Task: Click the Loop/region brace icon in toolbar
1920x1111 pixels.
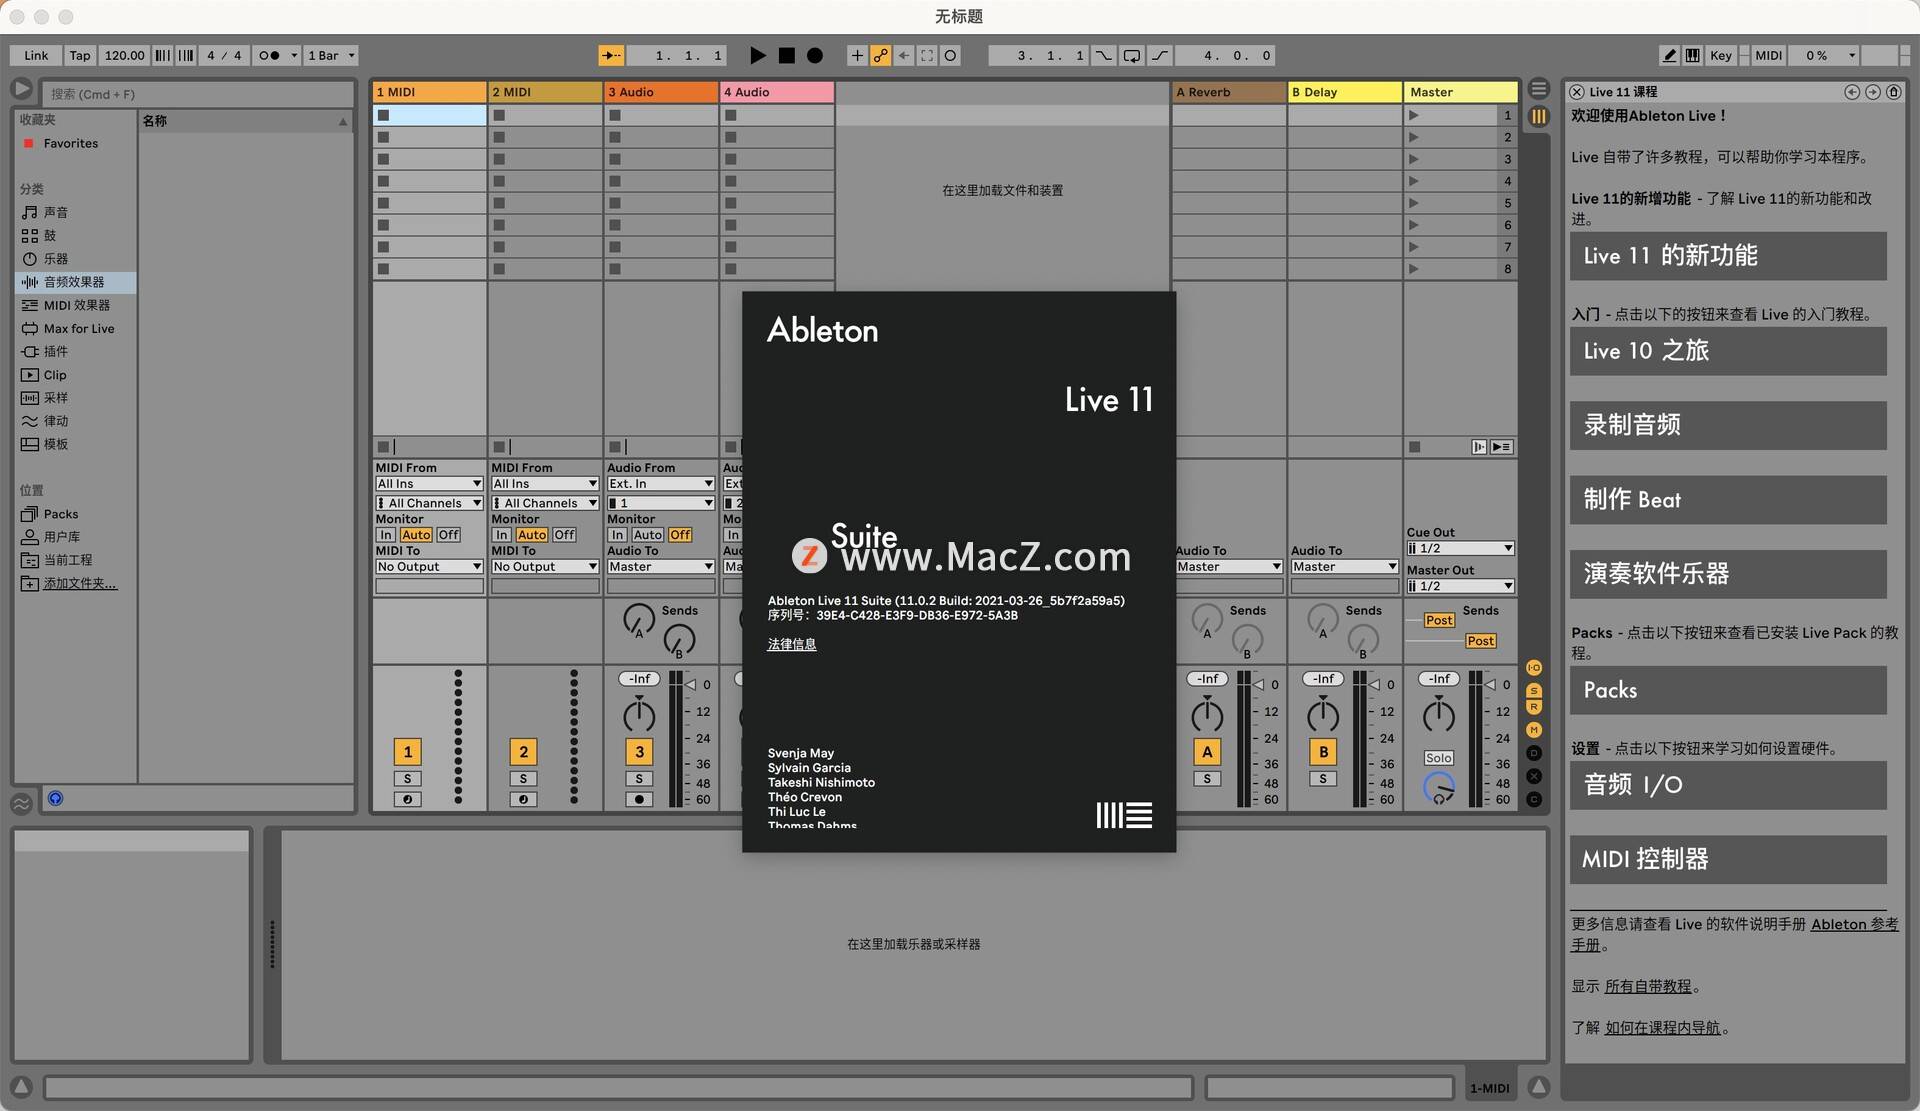Action: pos(1133,56)
